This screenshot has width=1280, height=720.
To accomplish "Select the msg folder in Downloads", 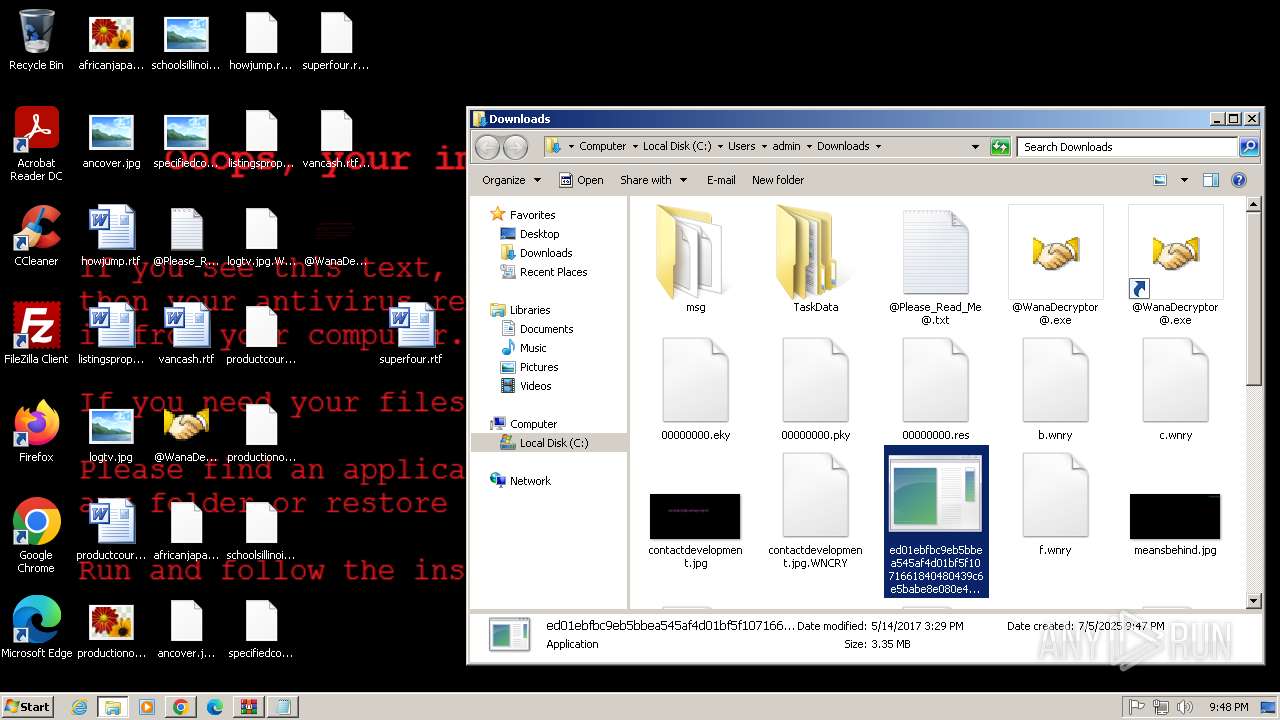I will 695,259.
